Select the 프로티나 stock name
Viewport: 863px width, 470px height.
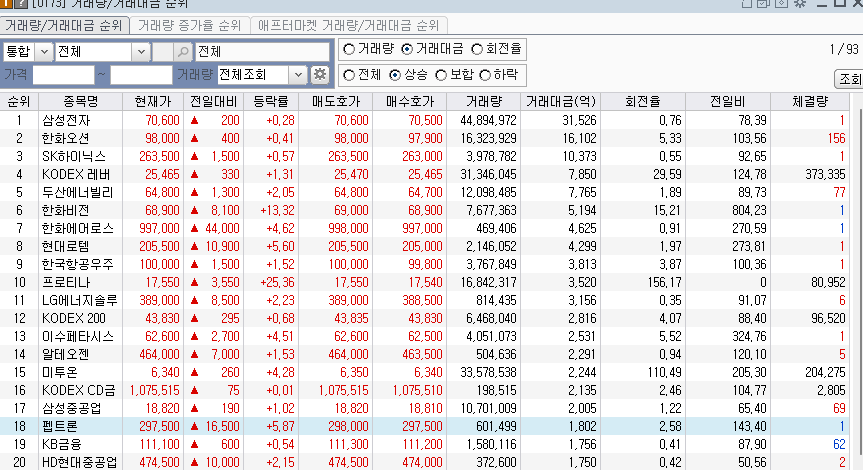tap(65, 282)
